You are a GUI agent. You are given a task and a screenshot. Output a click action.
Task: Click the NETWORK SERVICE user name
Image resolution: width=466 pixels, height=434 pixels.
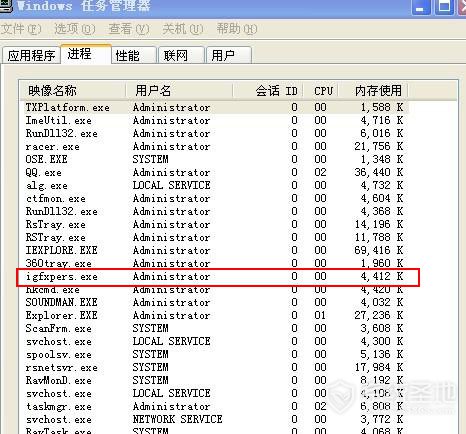coord(177,419)
